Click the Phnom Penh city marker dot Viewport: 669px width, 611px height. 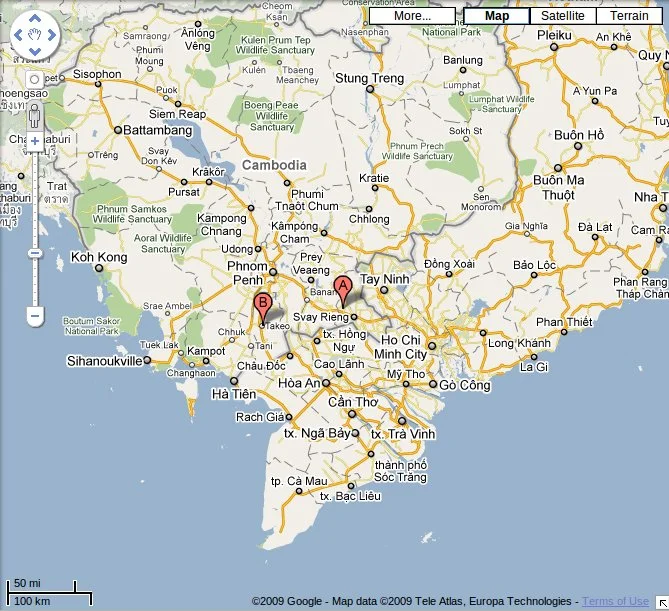coord(273,272)
